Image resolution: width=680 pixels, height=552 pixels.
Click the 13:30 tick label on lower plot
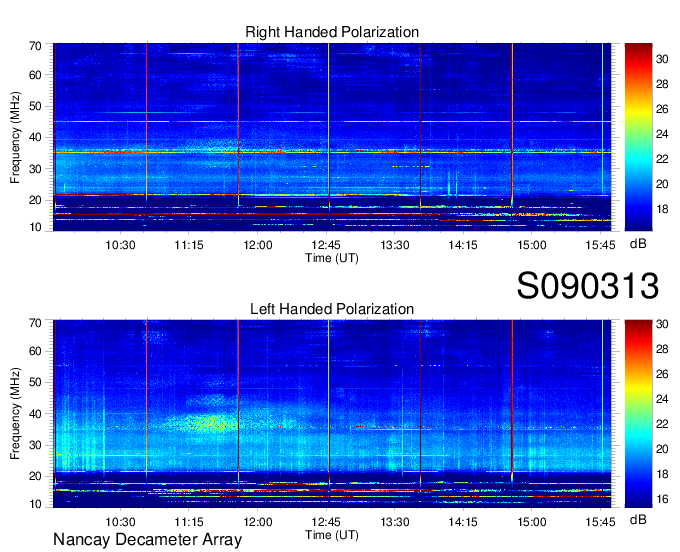pyautogui.click(x=395, y=522)
